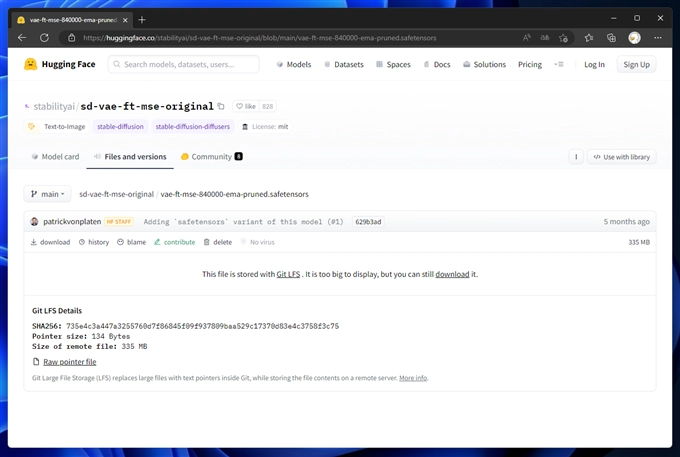Click Use with library button
The width and height of the screenshot is (680, 457).
pyautogui.click(x=621, y=157)
